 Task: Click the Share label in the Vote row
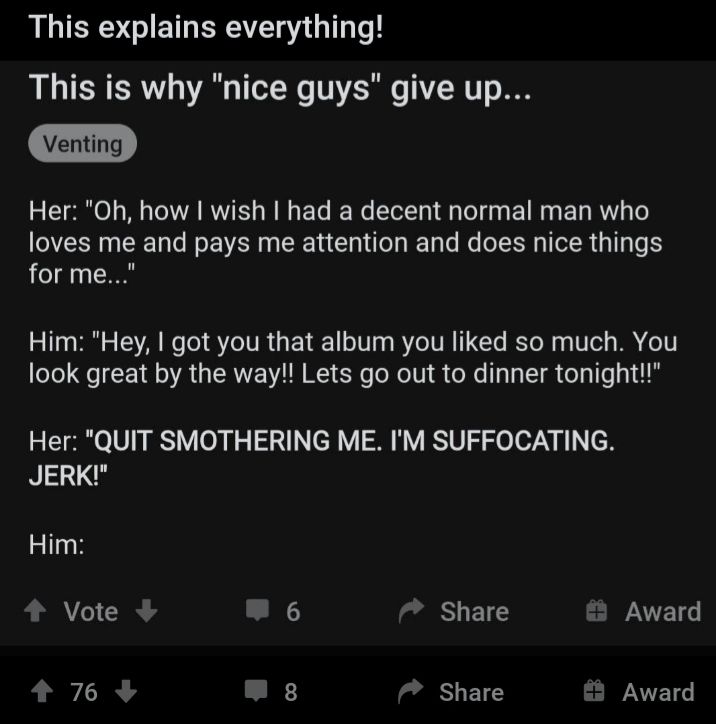pyautogui.click(x=474, y=611)
